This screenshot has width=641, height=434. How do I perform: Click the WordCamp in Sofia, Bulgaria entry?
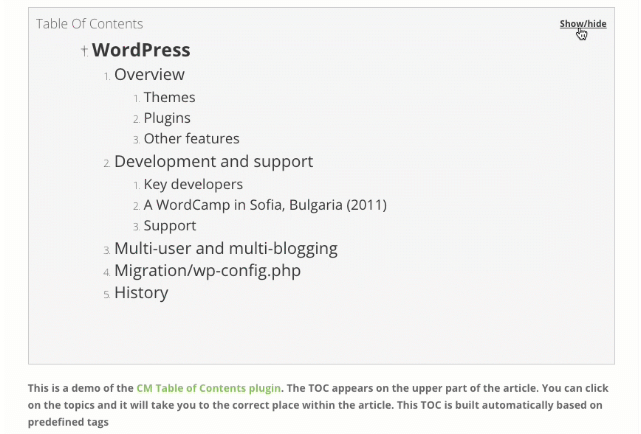click(265, 205)
